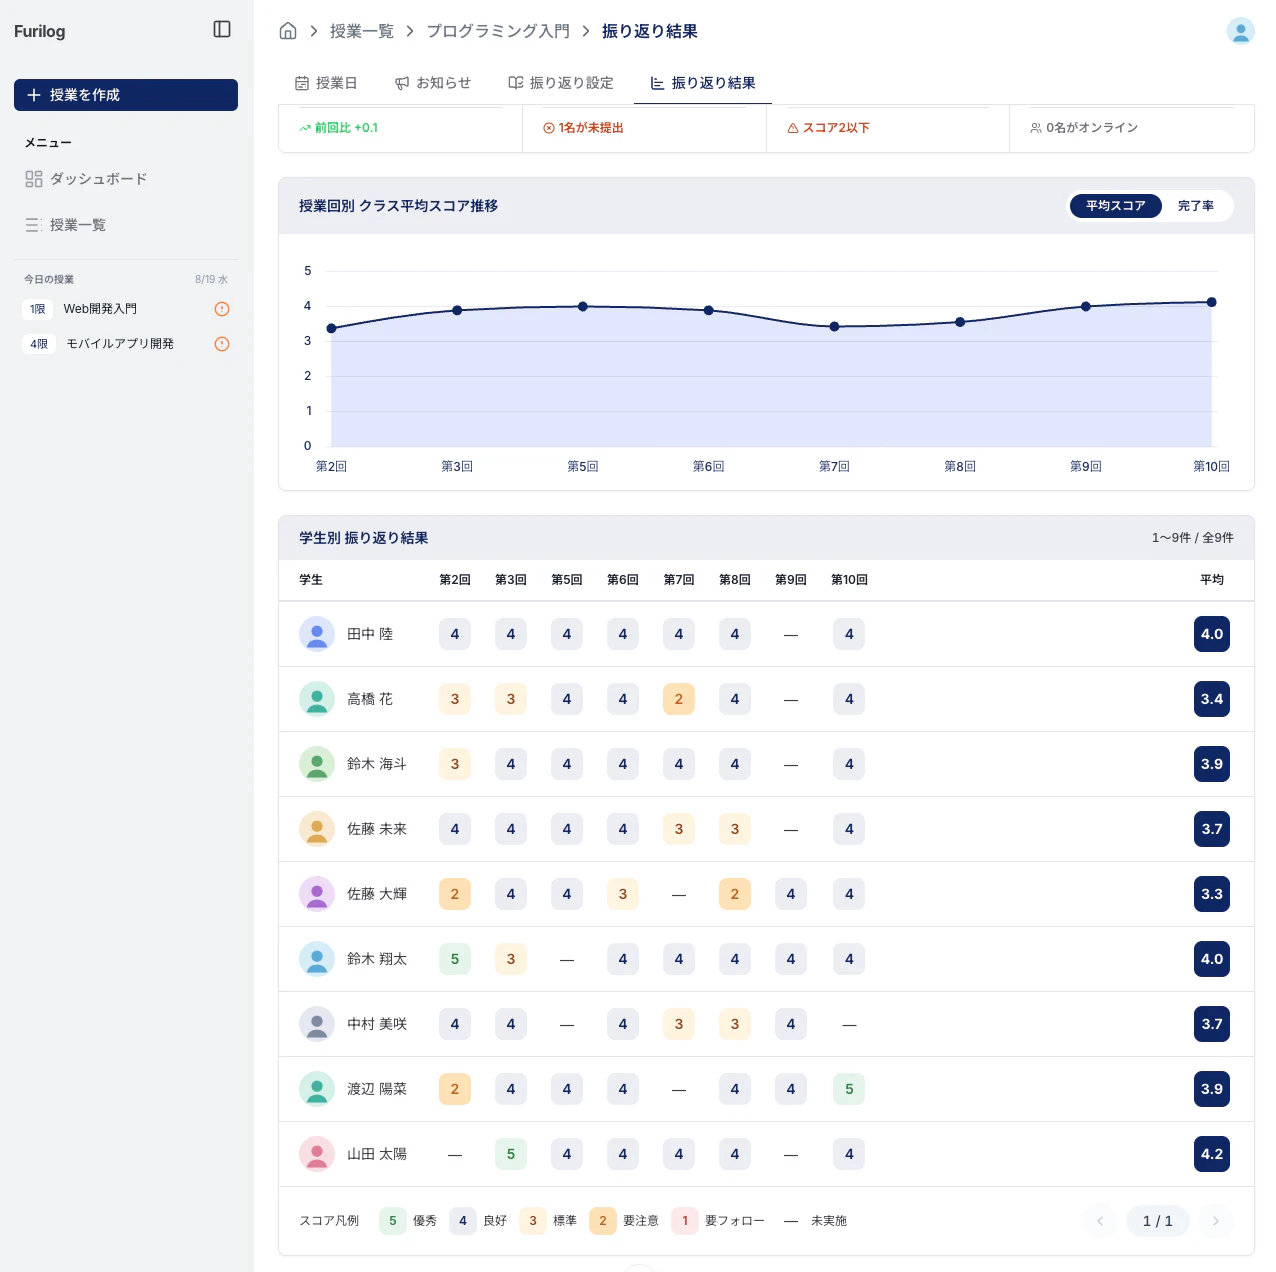Screen dimensions: 1276x1272
Task: Click the avatar of 田中 陸
Action: point(317,634)
